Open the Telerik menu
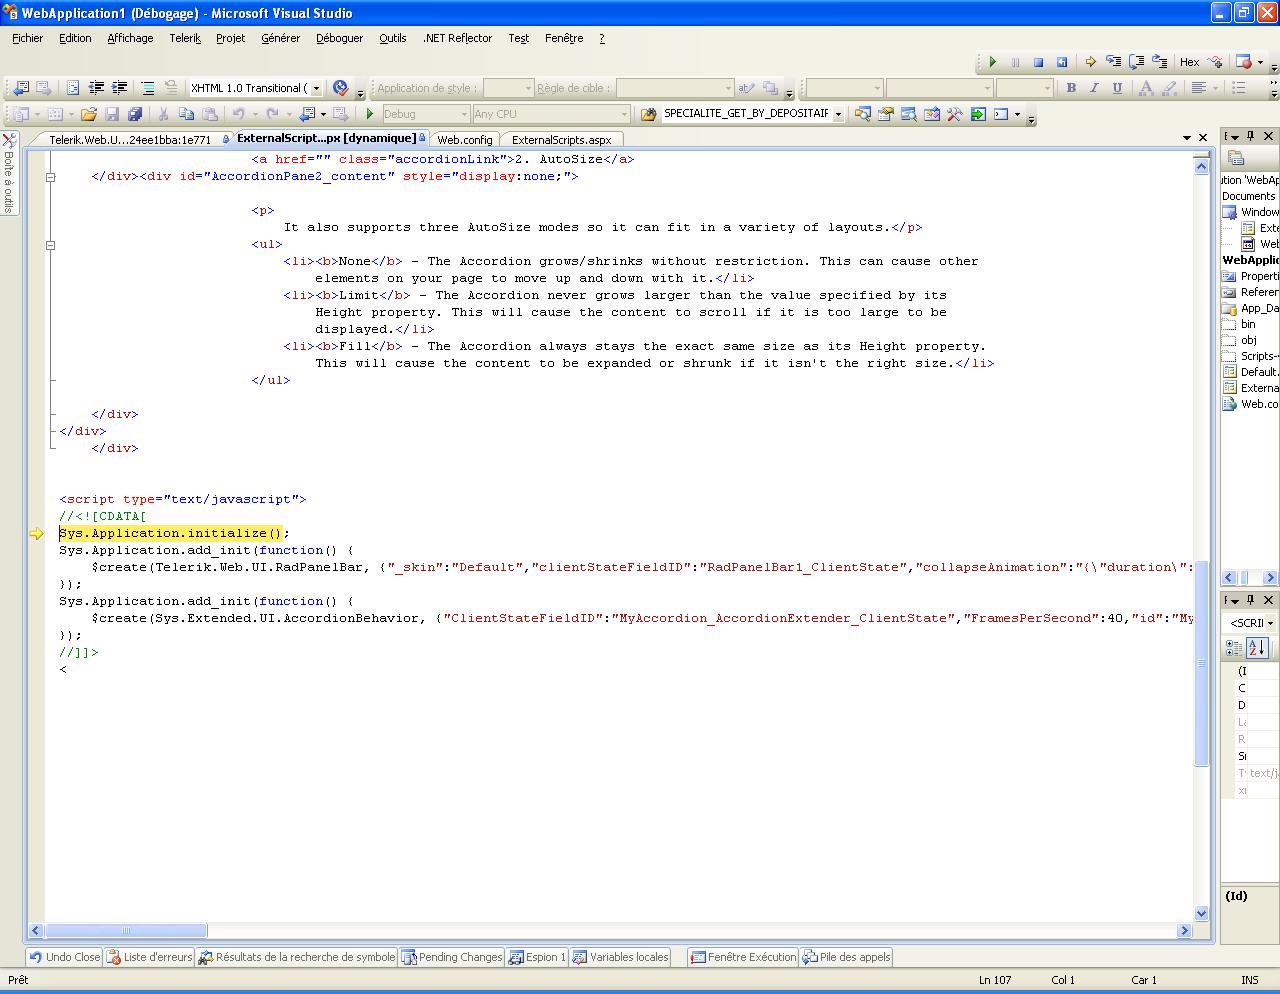Viewport: 1280px width, 994px height. coord(185,38)
